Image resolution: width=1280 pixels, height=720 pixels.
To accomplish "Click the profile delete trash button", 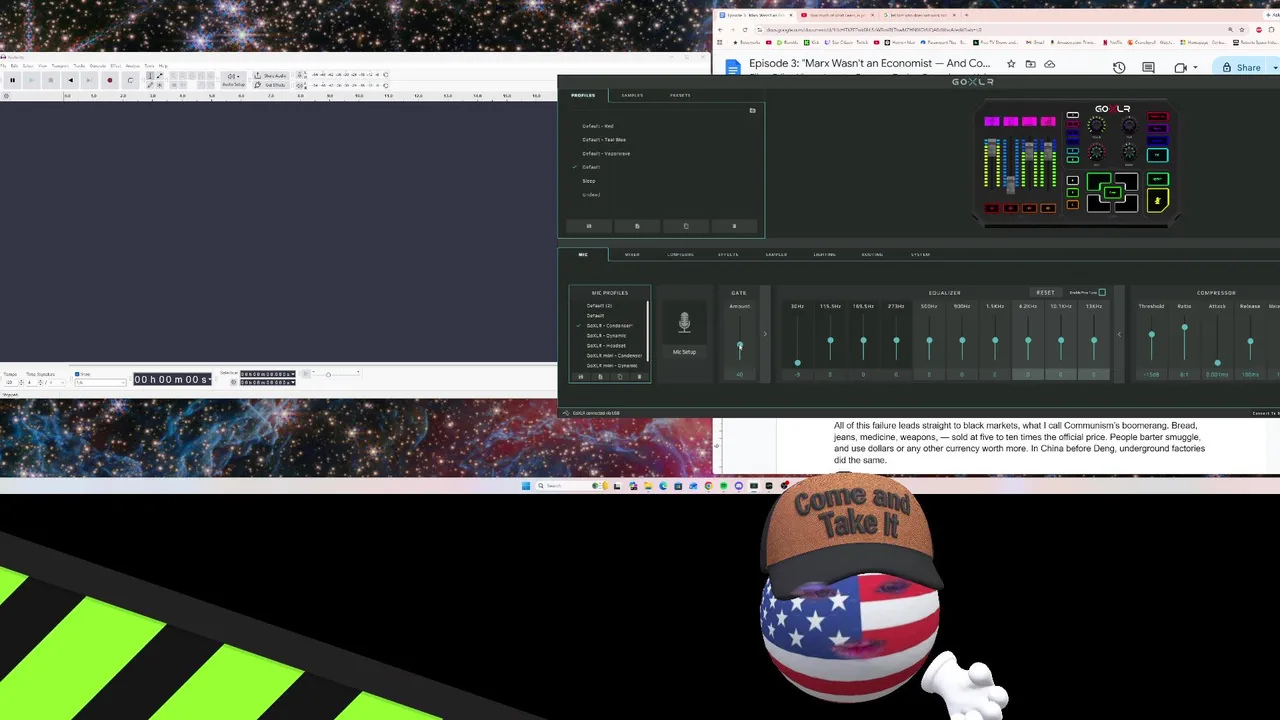I will (734, 226).
